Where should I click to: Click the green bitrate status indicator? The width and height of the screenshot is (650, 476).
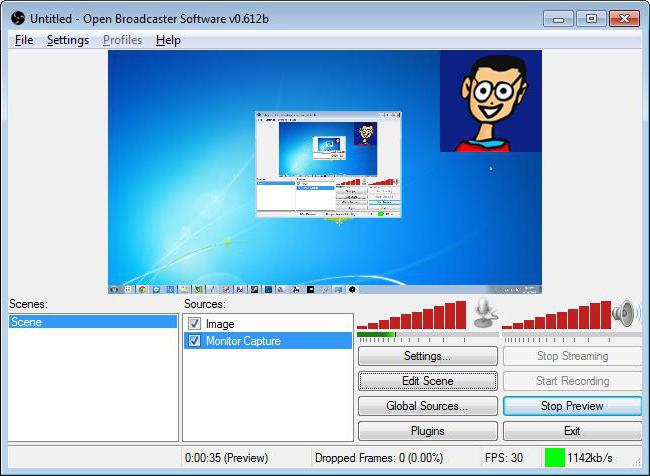click(555, 458)
